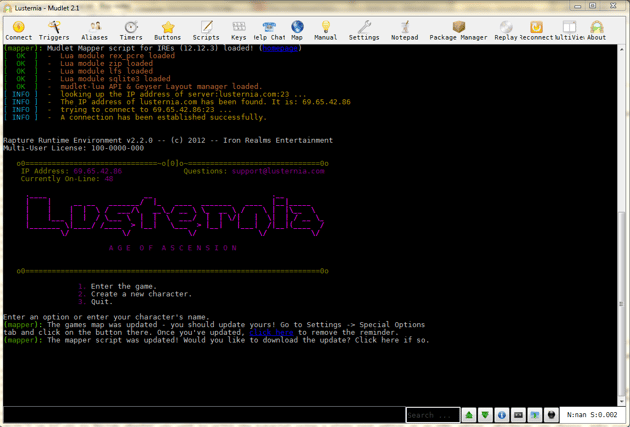630x427 pixels.
Task: Open the Notepad tool
Action: click(x=404, y=30)
